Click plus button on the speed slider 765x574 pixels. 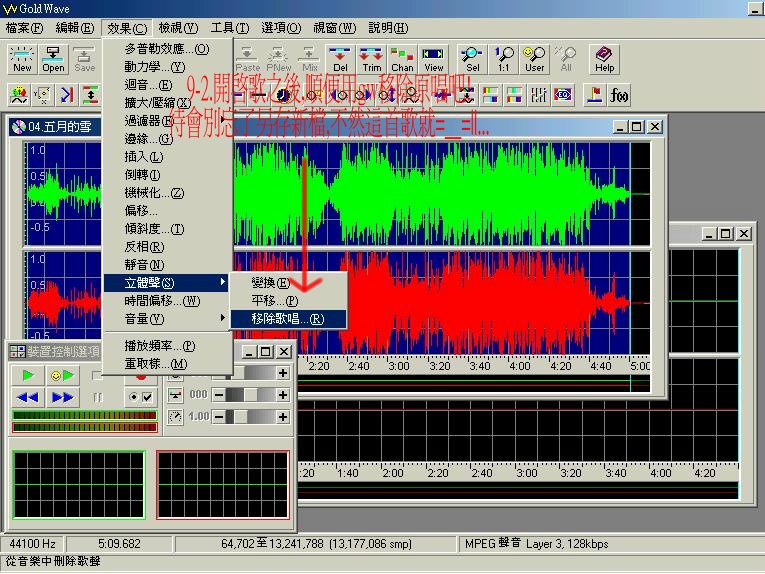pyautogui.click(x=283, y=416)
